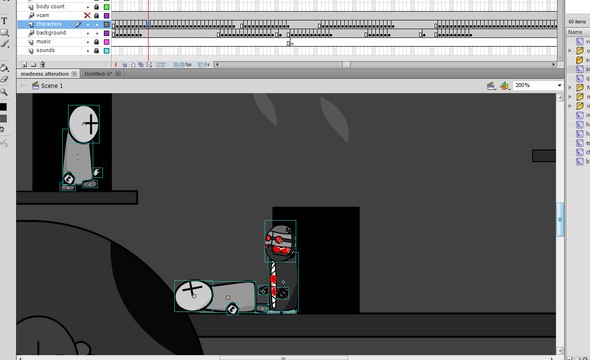The height and width of the screenshot is (360, 590).
Task: Select the Rectangle tool
Action: [x=4, y=32]
